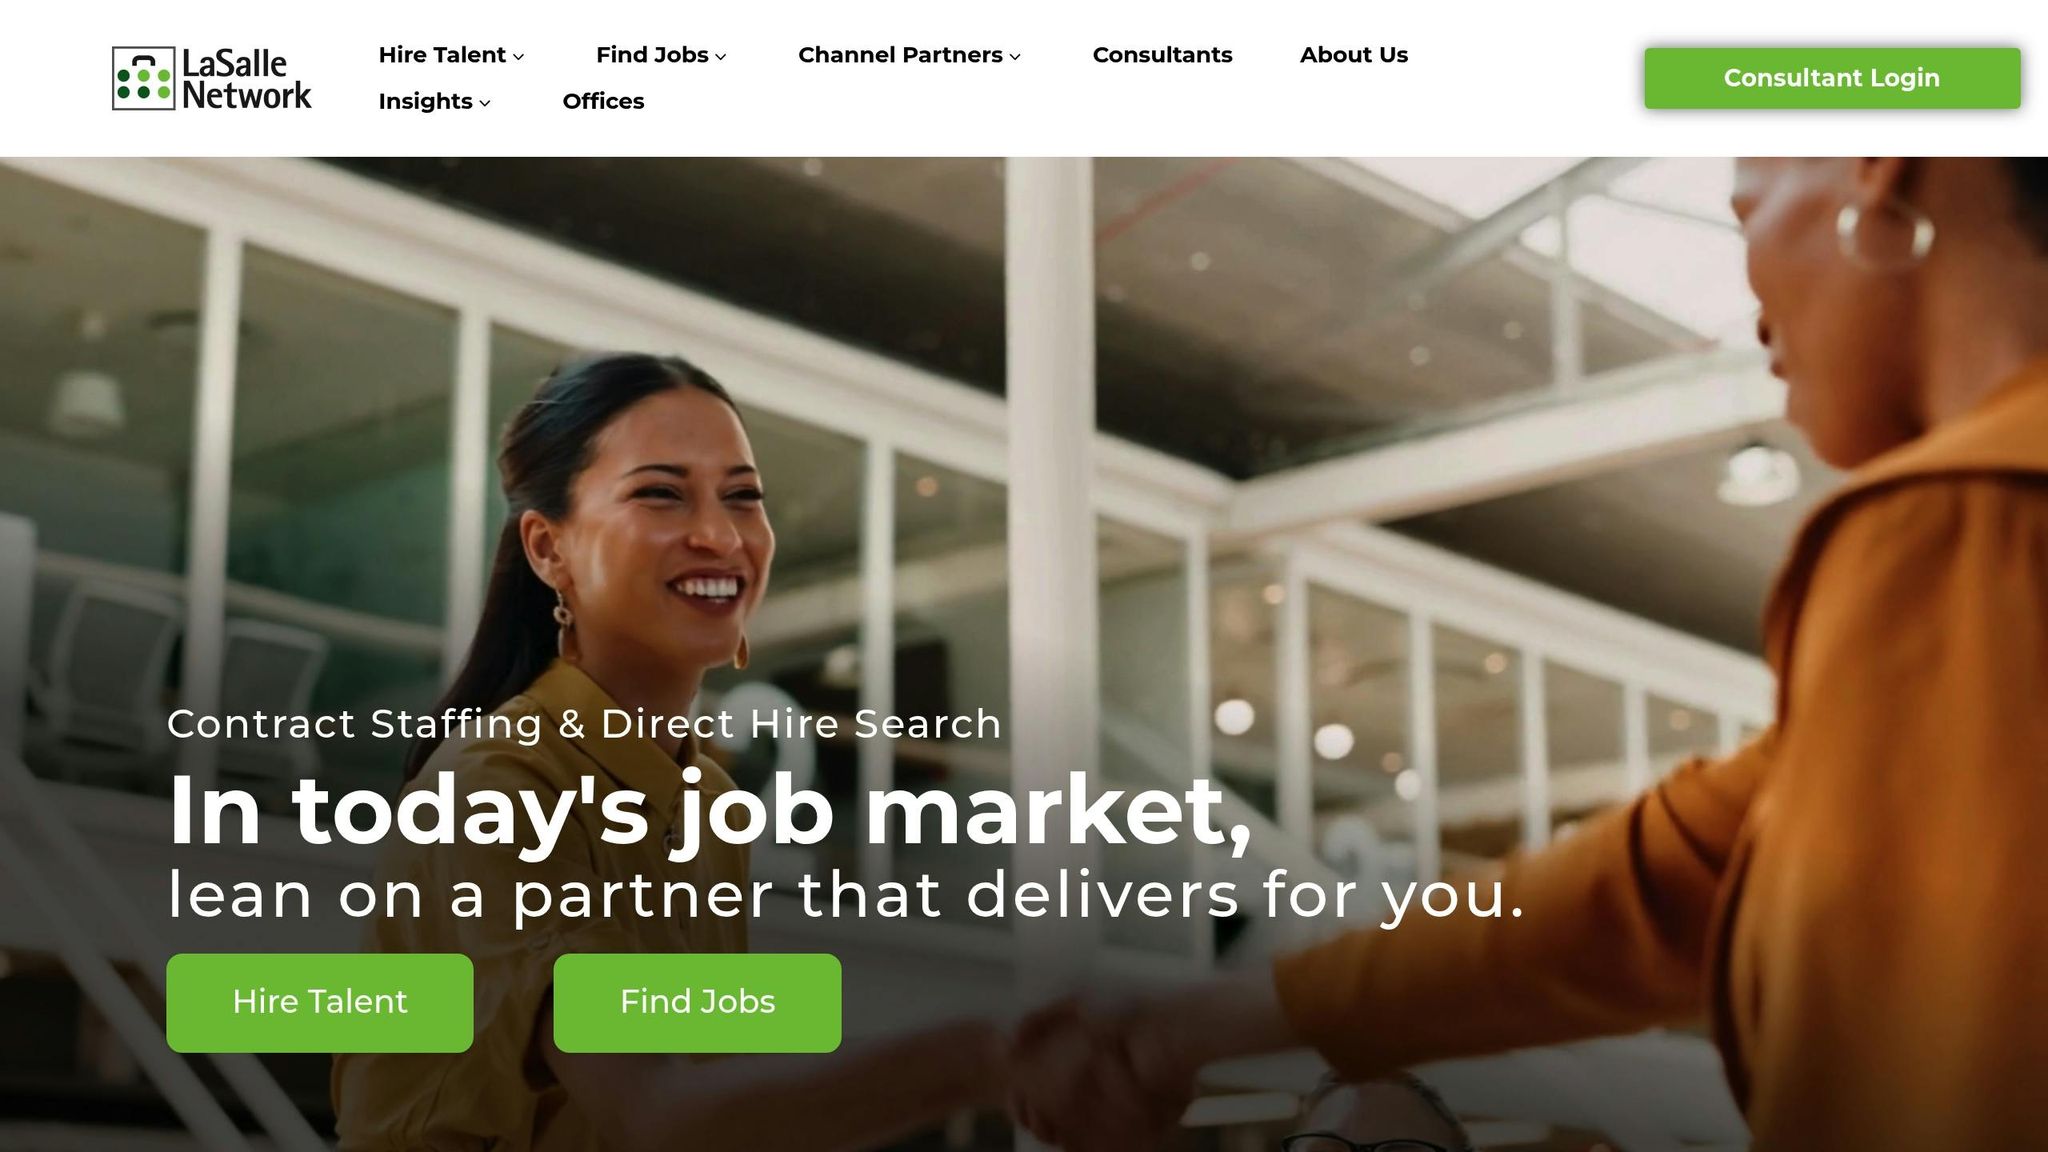Open the Hire Talent navigation menu
The image size is (2048, 1152).
point(442,55)
